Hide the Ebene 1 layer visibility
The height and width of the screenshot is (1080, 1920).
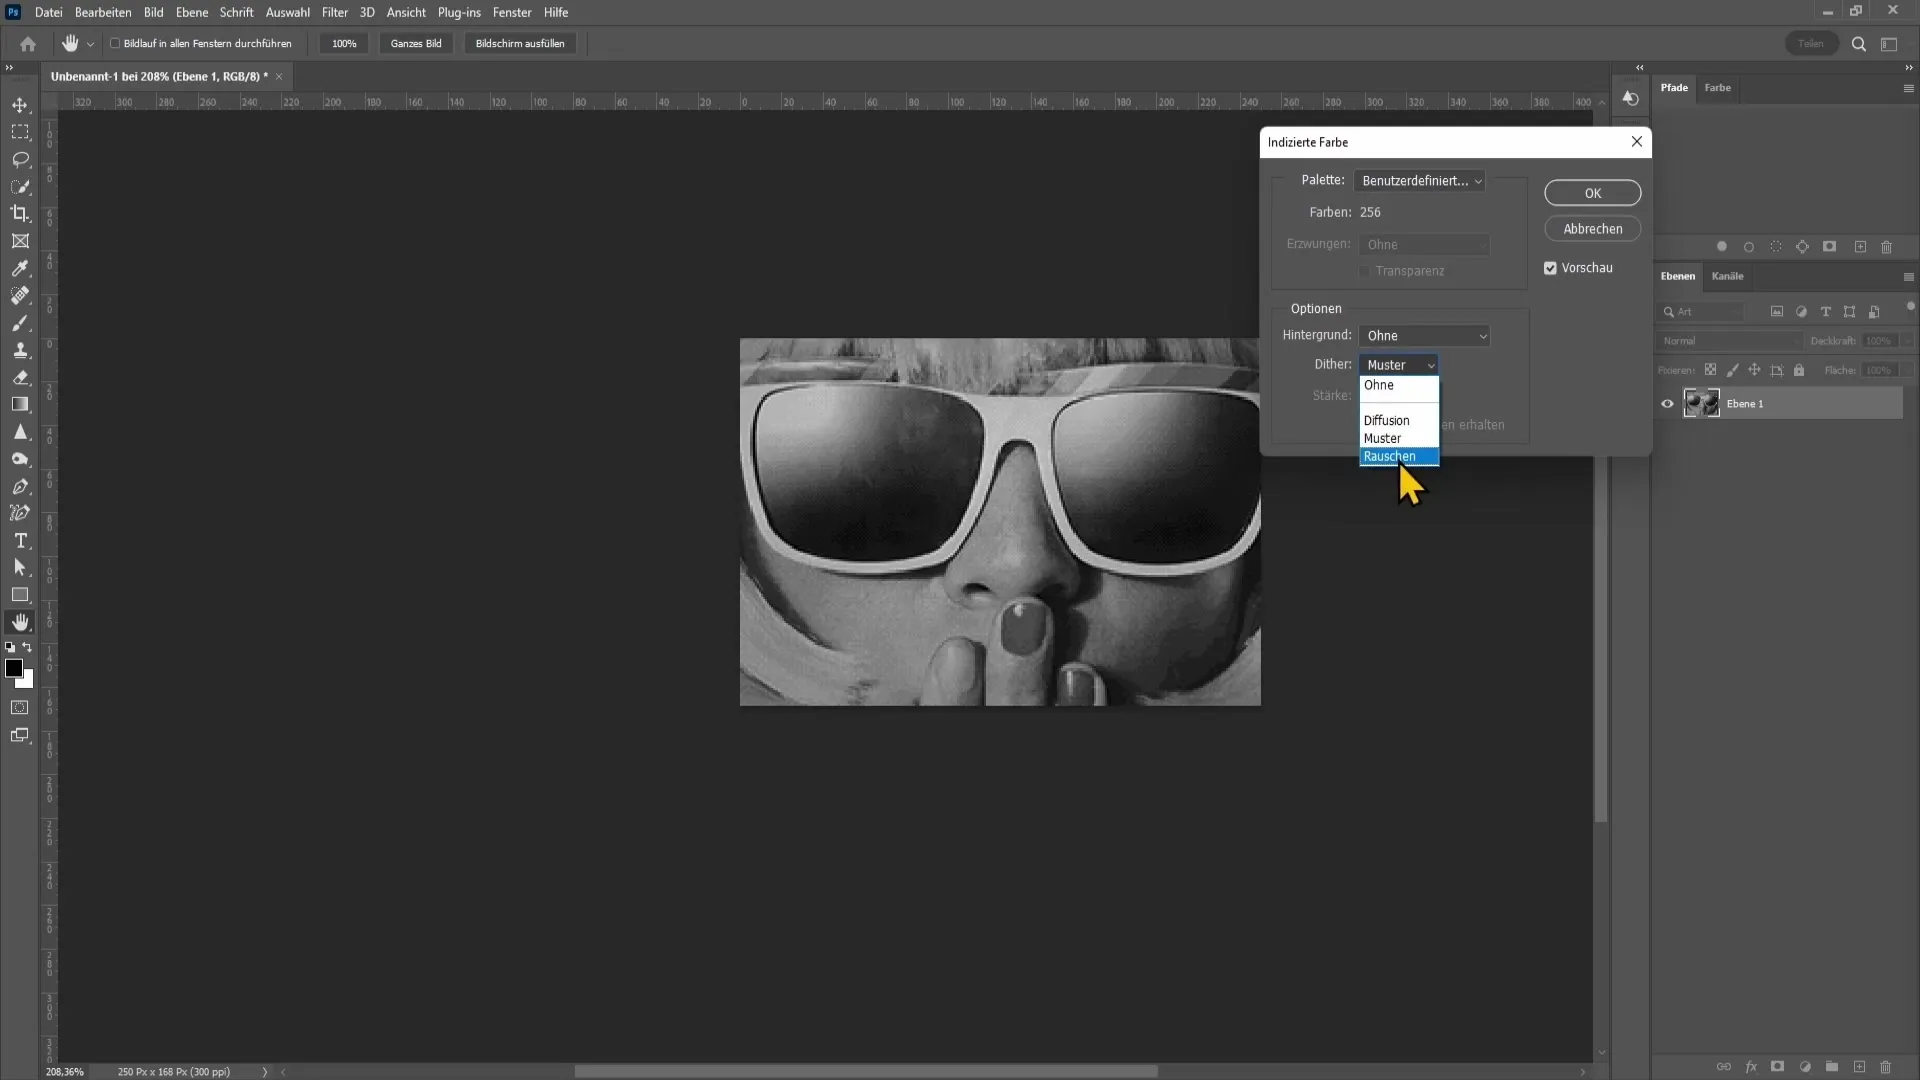pos(1667,404)
